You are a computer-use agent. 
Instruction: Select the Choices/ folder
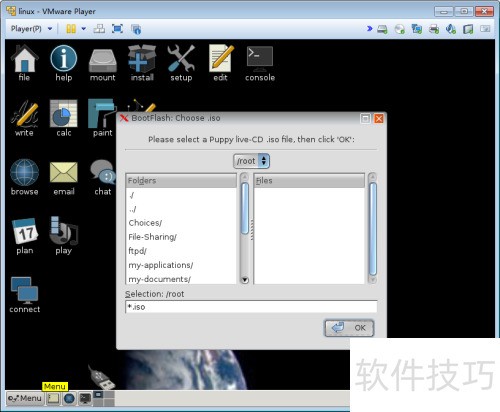(x=181, y=223)
